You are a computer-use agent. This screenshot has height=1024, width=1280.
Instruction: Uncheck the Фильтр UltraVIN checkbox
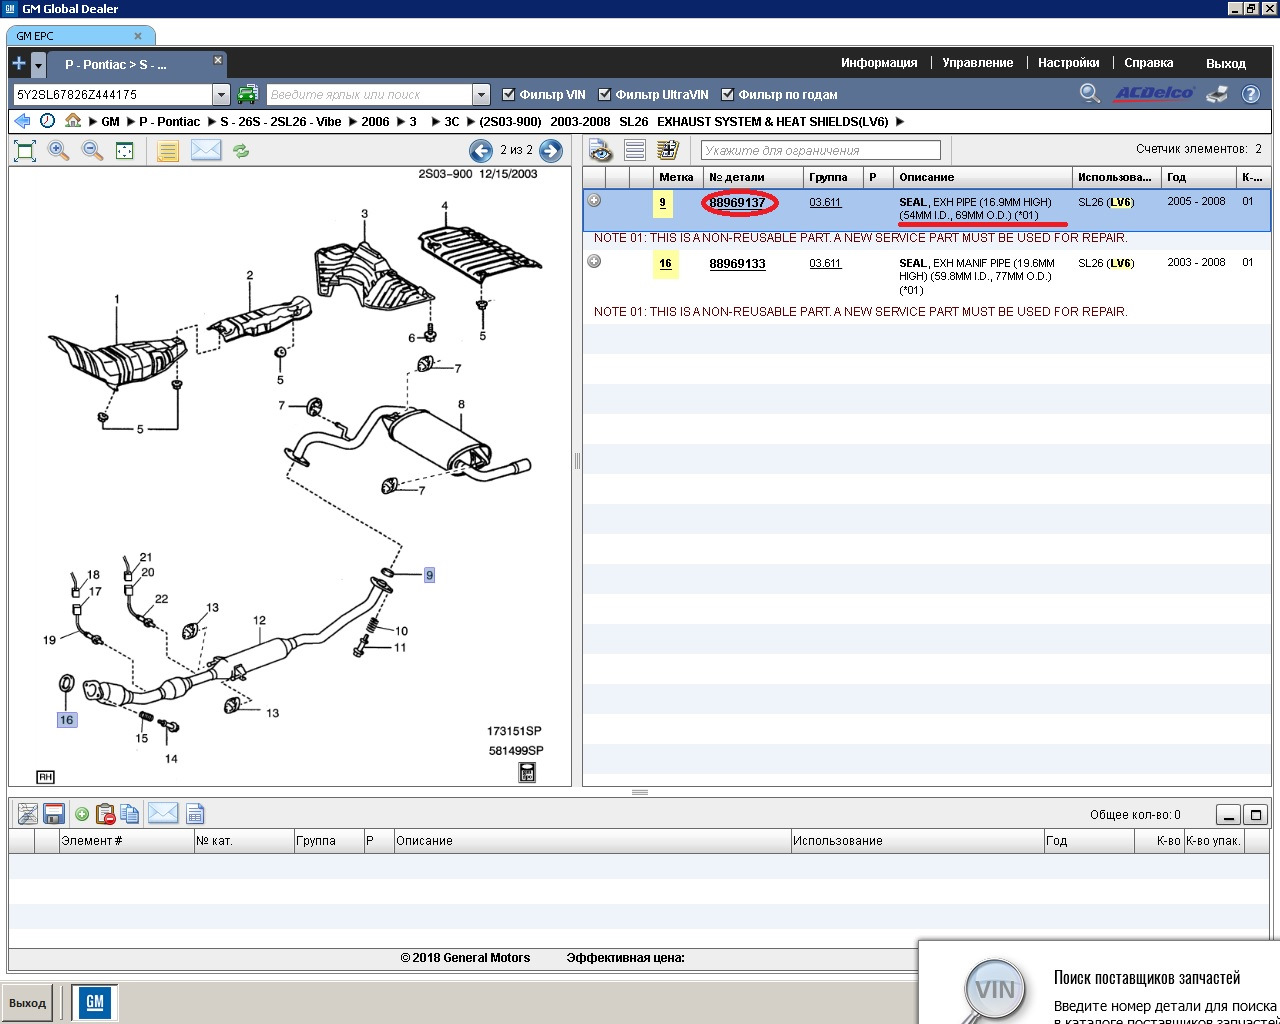point(604,95)
